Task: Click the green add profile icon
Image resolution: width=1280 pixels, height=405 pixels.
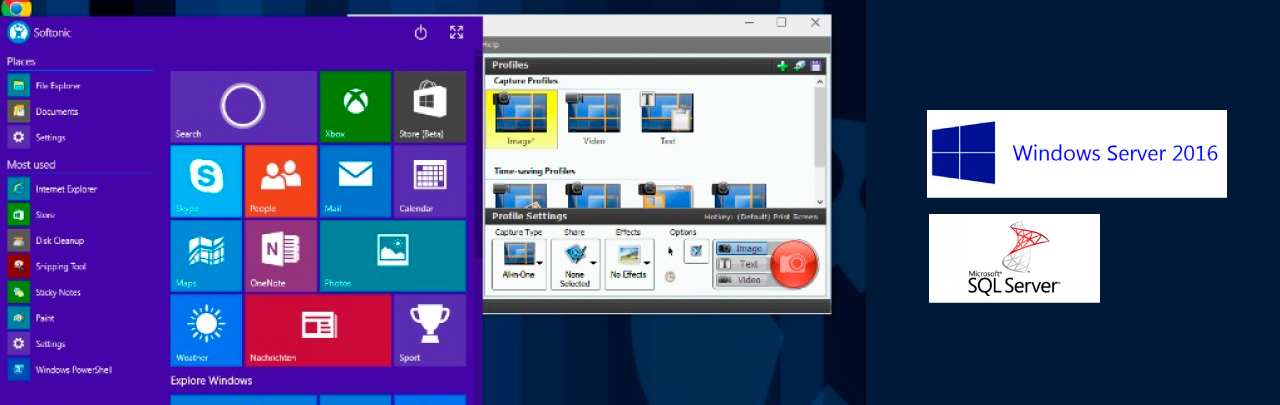Action: click(782, 65)
